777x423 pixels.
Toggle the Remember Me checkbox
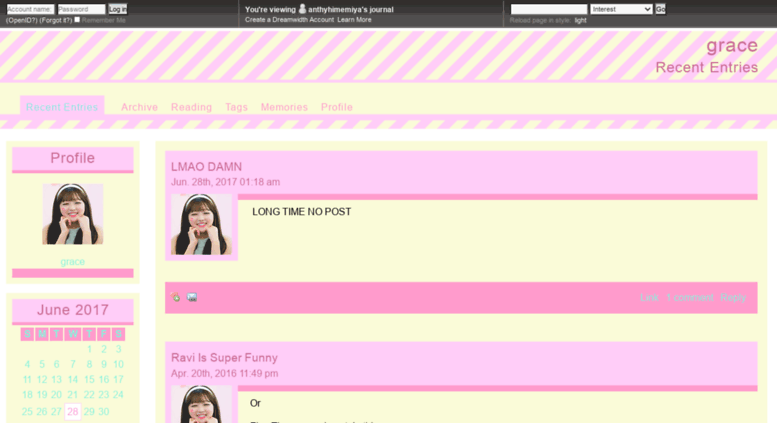(77, 20)
